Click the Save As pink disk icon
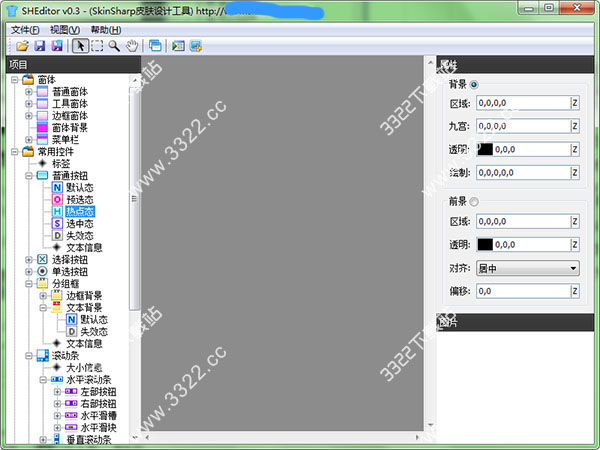 [x=57, y=46]
